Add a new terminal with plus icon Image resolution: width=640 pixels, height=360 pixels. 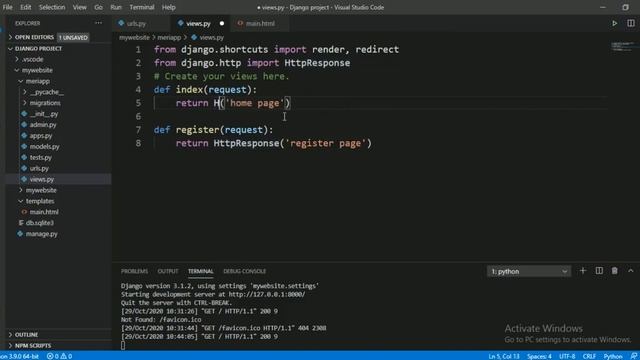(x=583, y=271)
